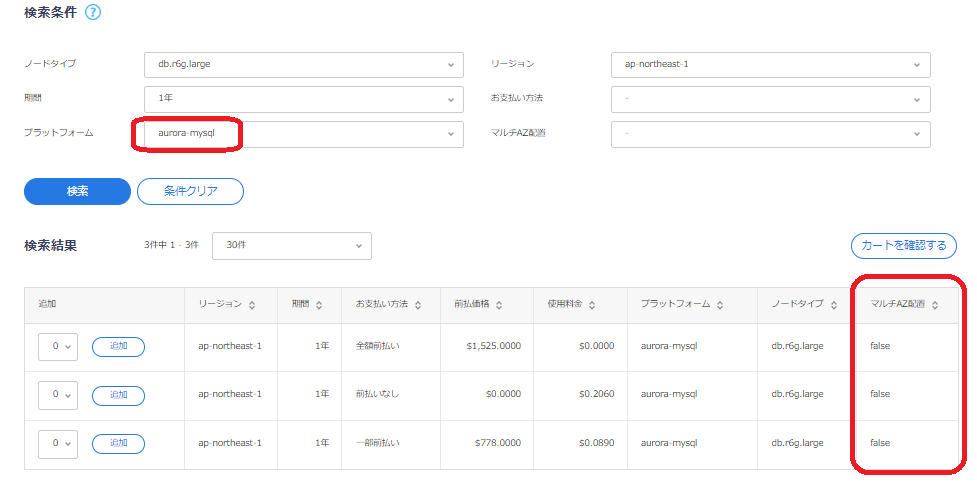The image size is (977, 482).
Task: Click 追加 button in 一部前払い row
Action: (x=118, y=443)
